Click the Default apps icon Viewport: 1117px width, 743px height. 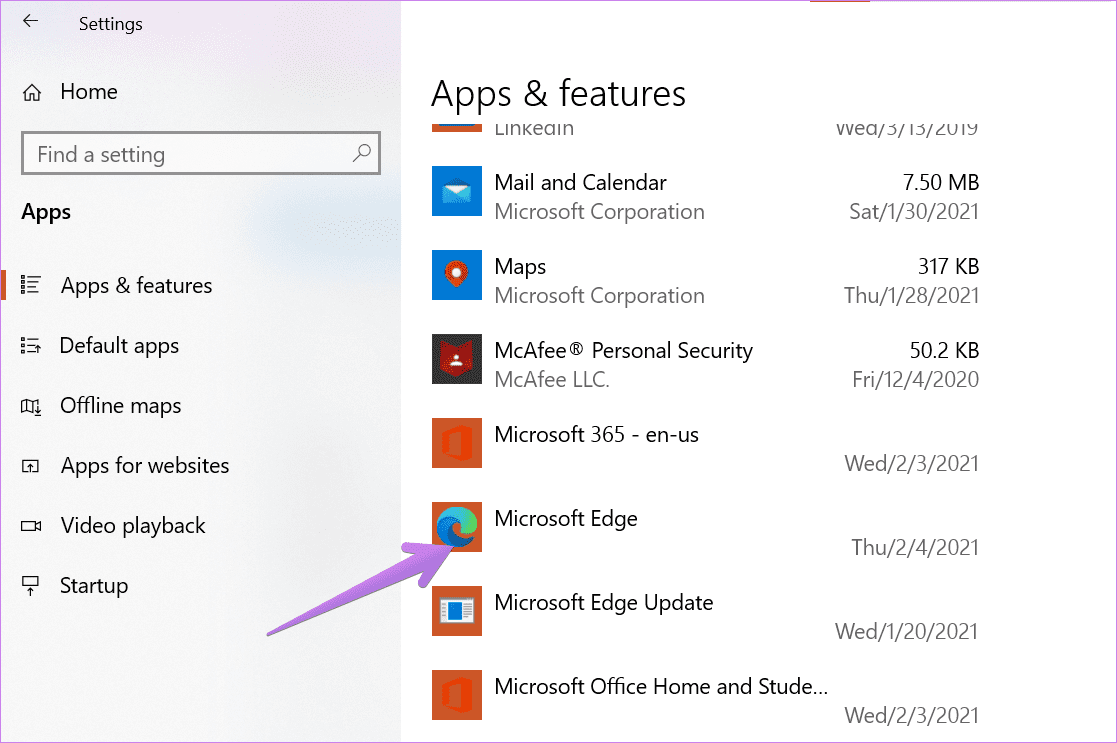(x=31, y=345)
